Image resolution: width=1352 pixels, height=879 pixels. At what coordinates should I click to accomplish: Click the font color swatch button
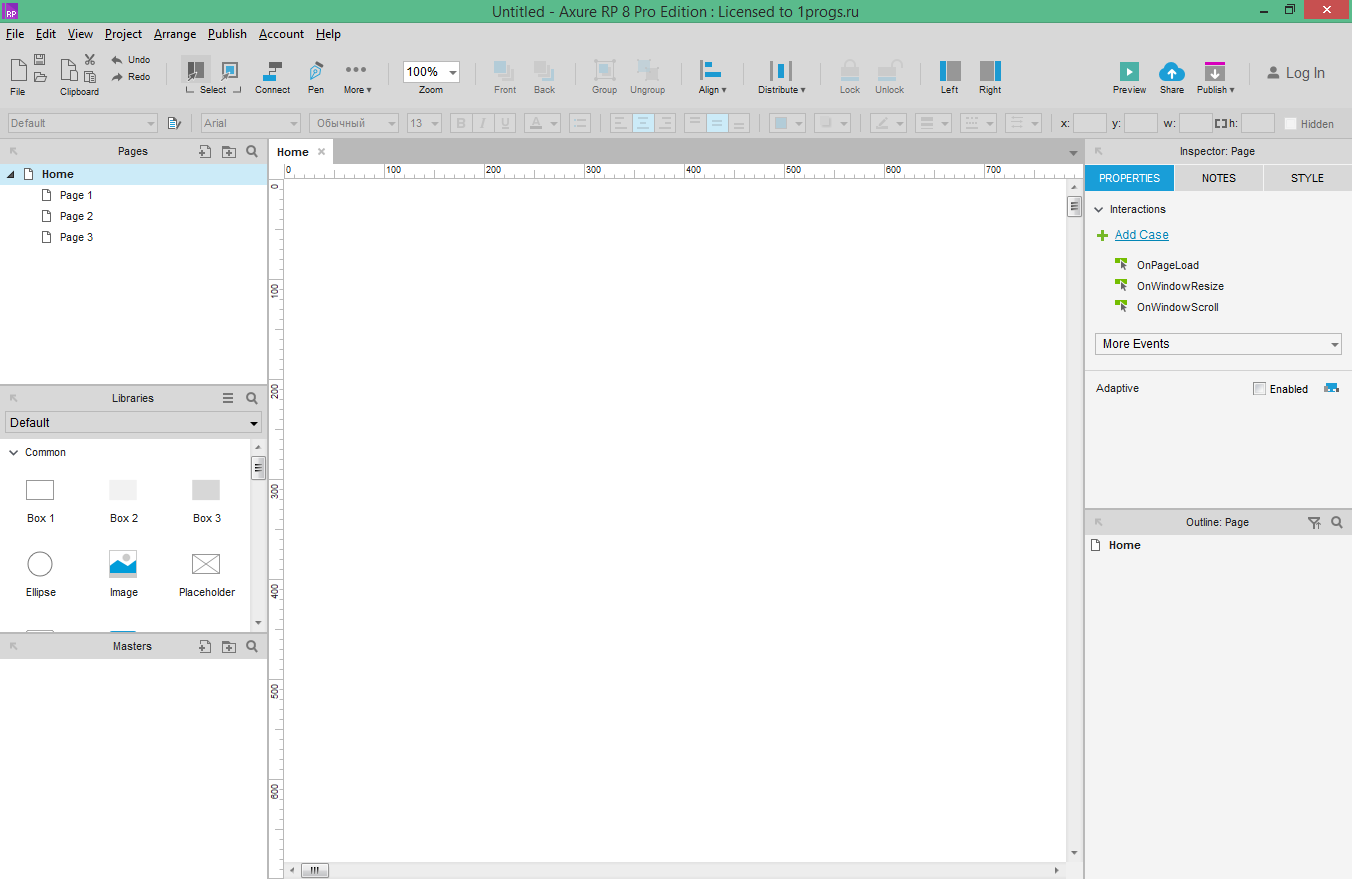542,124
